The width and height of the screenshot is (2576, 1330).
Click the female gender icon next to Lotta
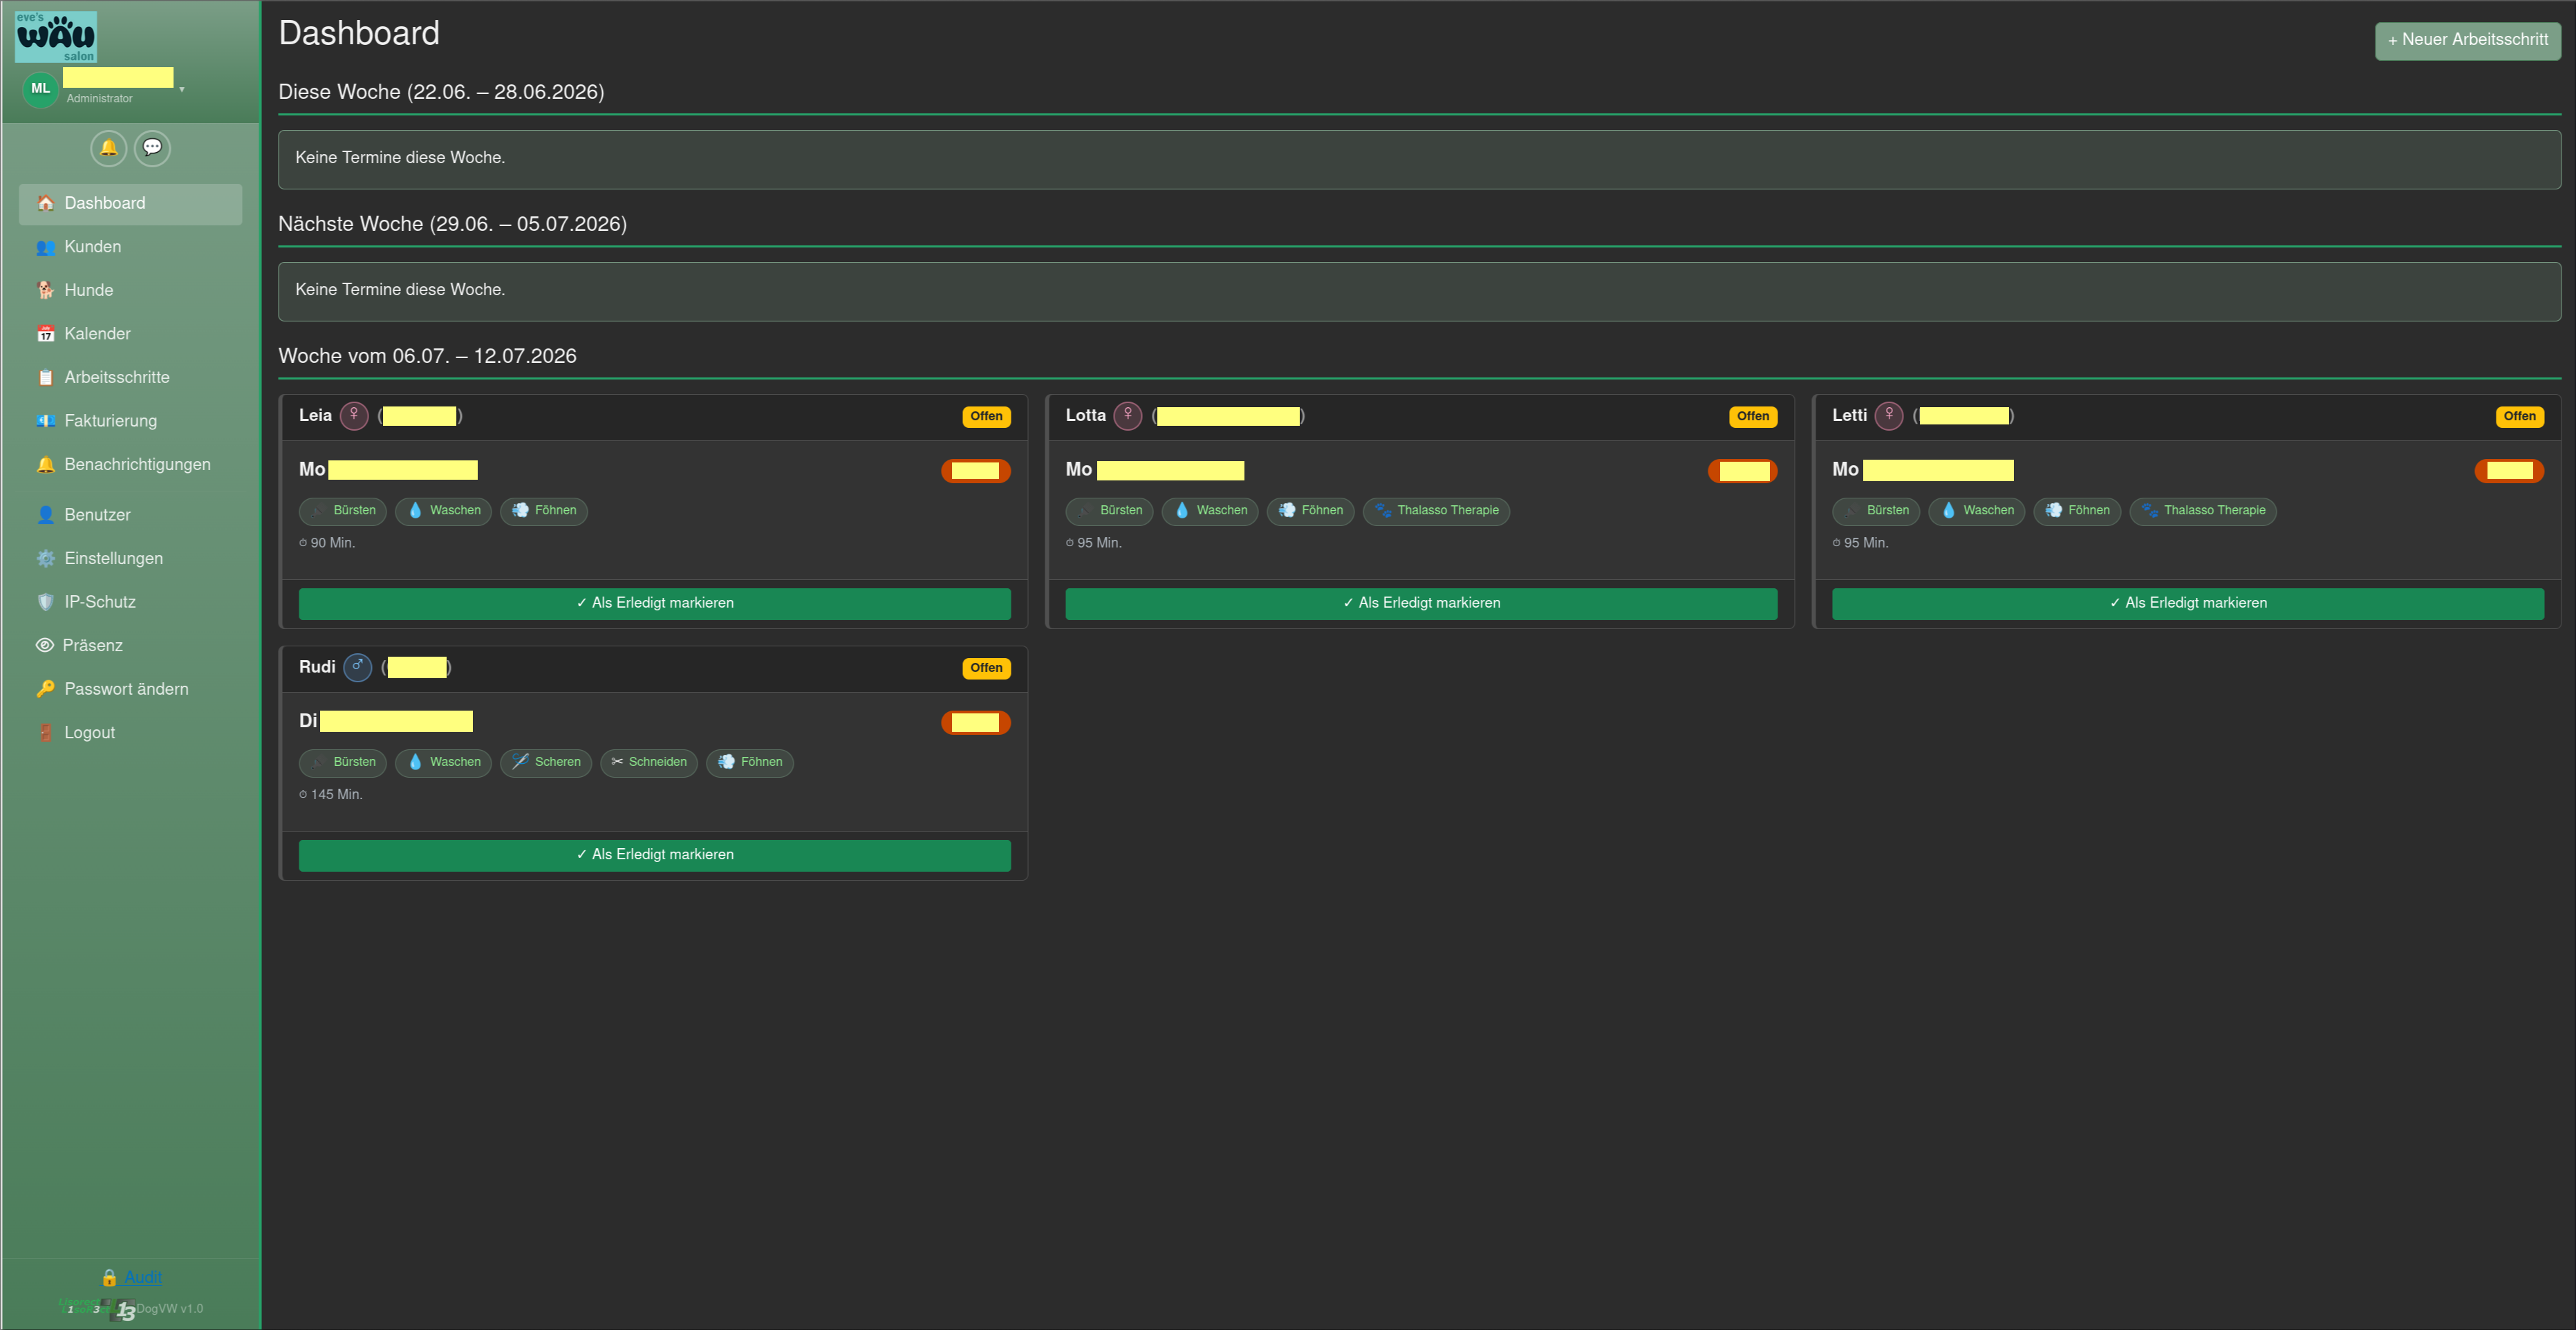coord(1127,415)
